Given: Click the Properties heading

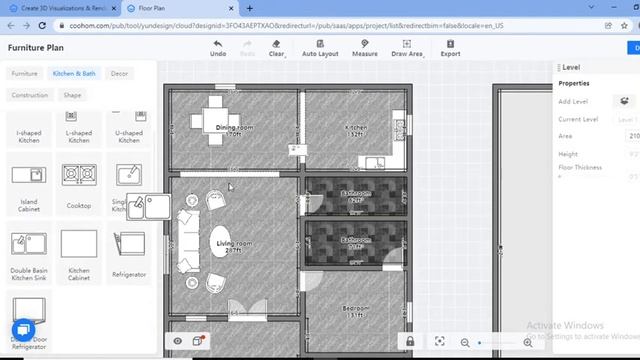Looking at the screenshot, I should coord(574,83).
